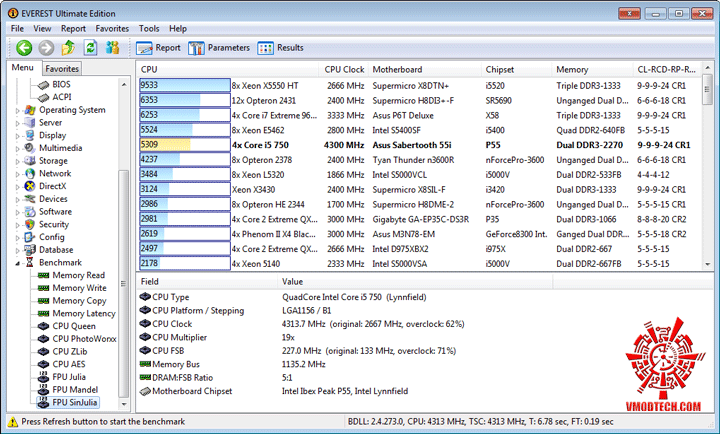This screenshot has height=434, width=720.
Task: Select the FPU Mandel benchmark
Action: (75, 390)
